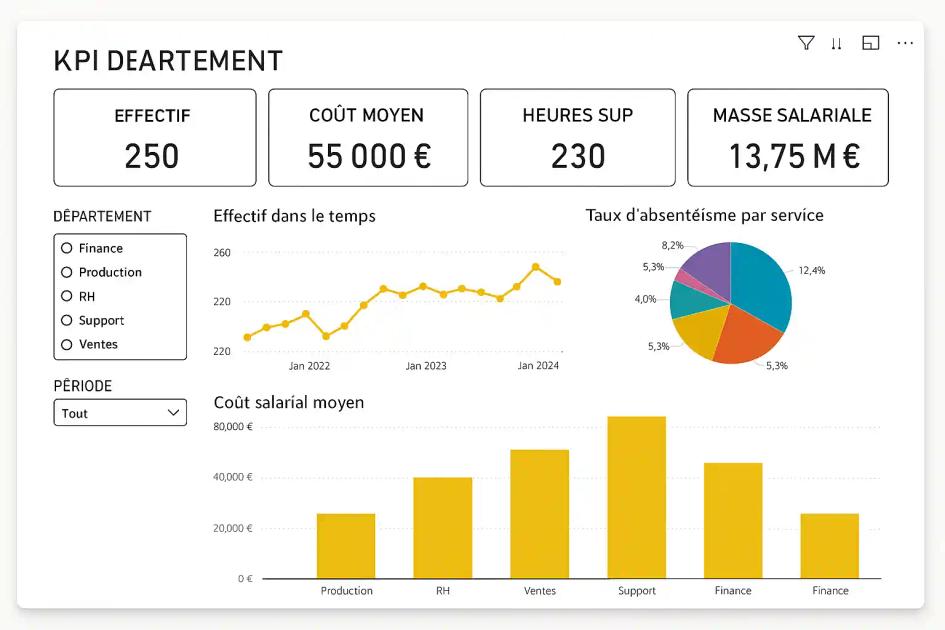Select the Finance radio button
This screenshot has height=630, width=945.
[x=65, y=248]
